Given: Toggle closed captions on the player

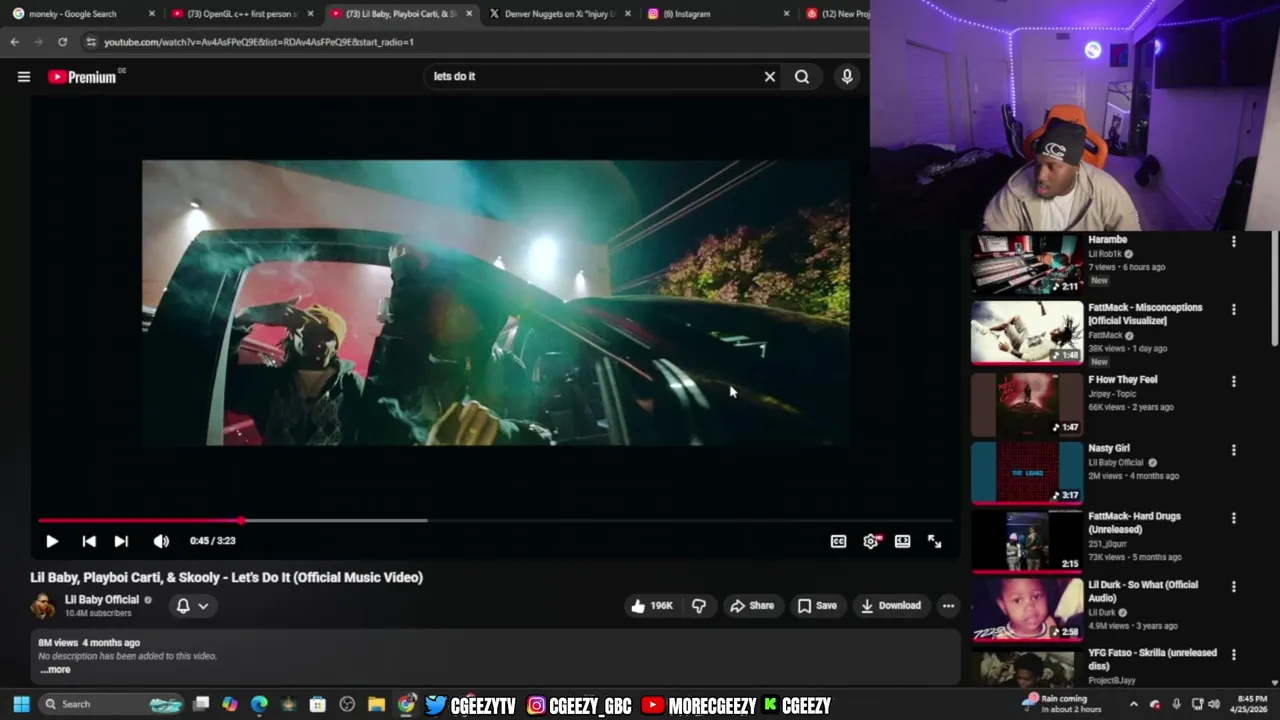Looking at the screenshot, I should tap(838, 541).
